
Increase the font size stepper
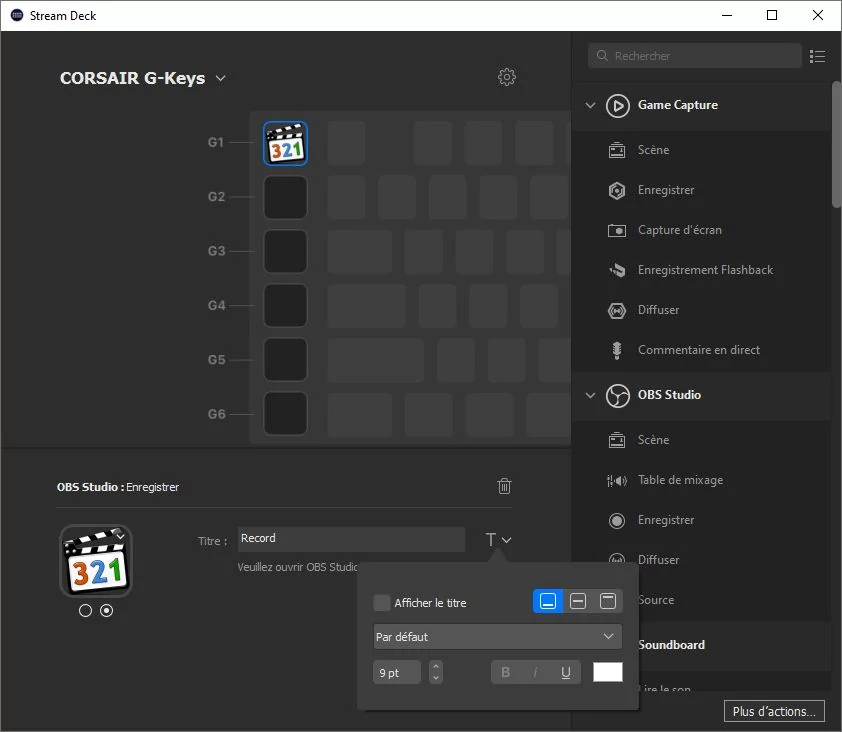pos(436,666)
